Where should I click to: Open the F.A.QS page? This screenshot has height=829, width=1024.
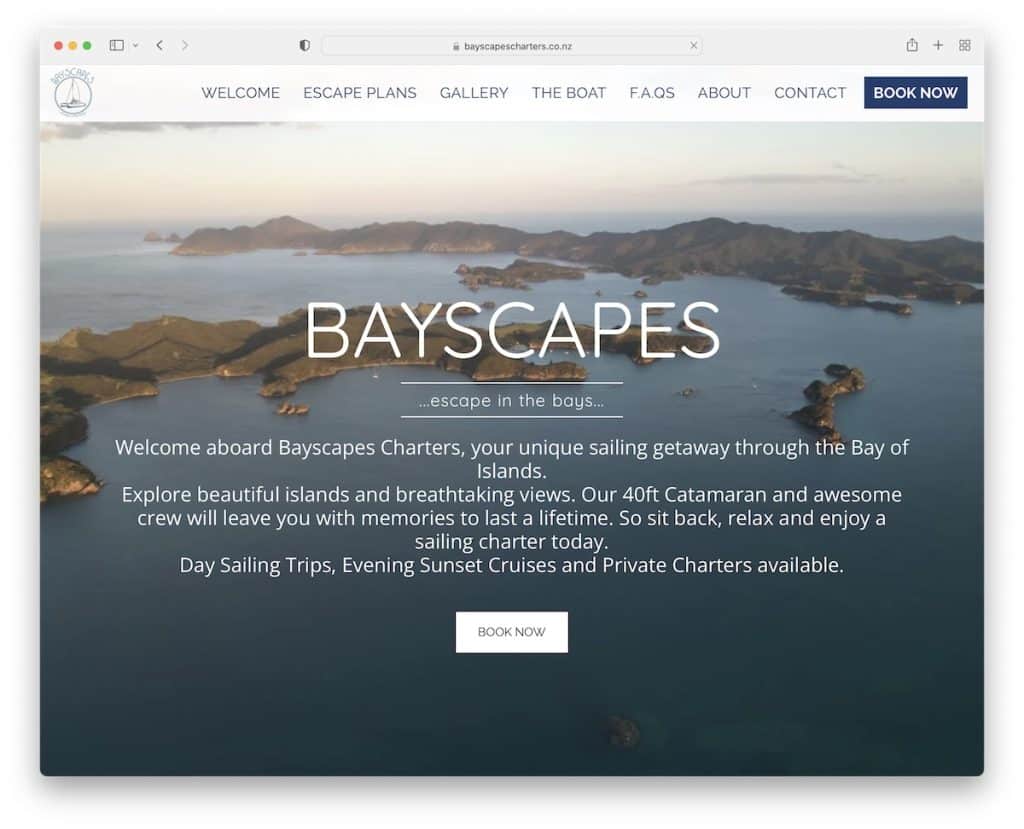(x=652, y=93)
